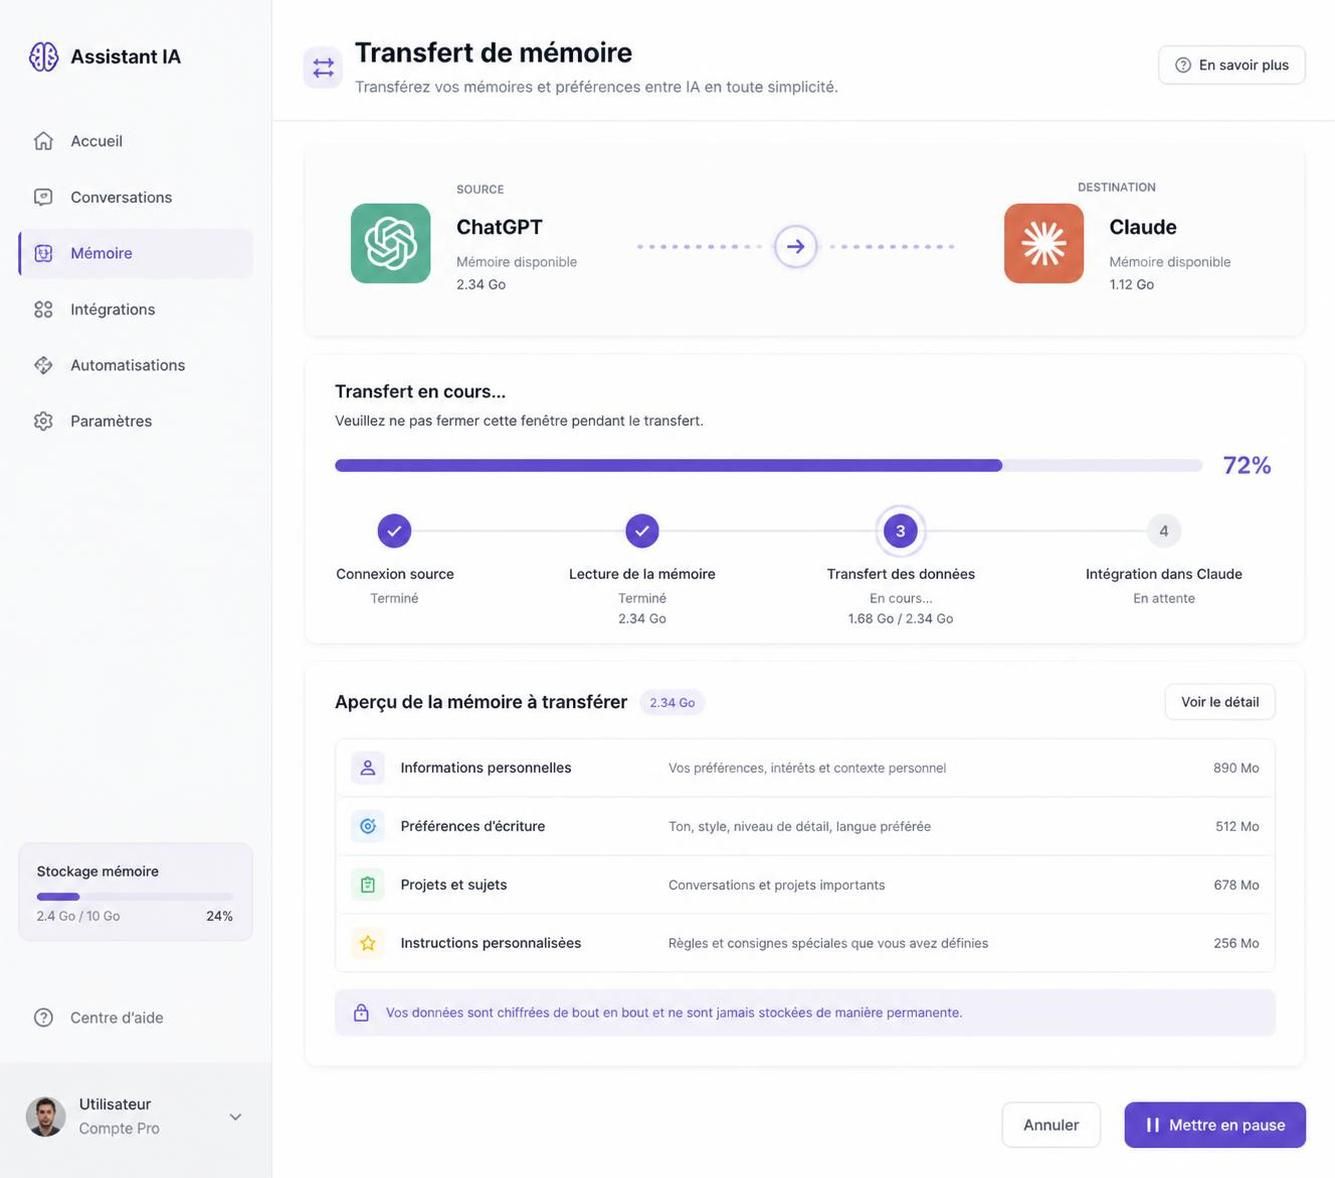The width and height of the screenshot is (1335, 1178).
Task: Click the 512 Mo size value
Action: 1237,826
